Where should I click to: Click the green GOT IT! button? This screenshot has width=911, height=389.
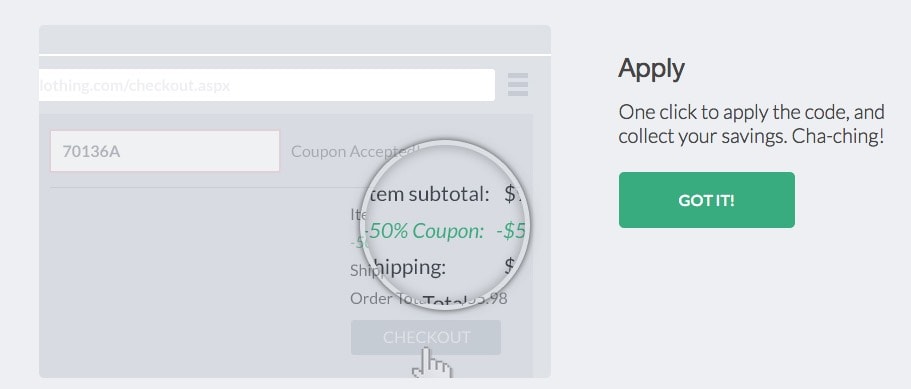click(x=706, y=200)
